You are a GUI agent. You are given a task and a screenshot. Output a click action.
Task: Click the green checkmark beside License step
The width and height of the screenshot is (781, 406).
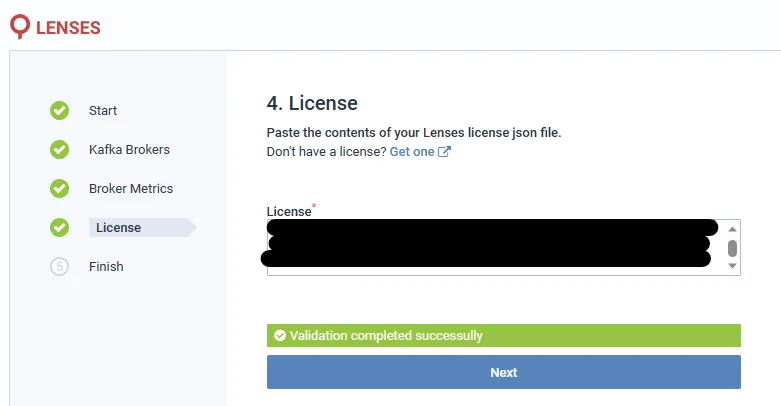point(59,228)
